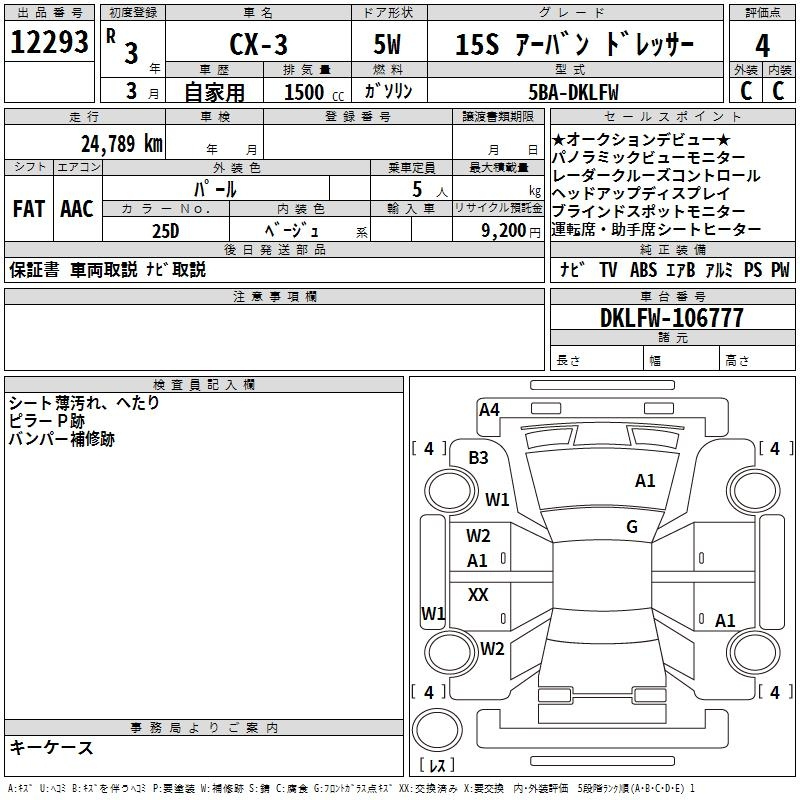Click the A4 damage mark on front bumper
The width and height of the screenshot is (800, 800).
[x=489, y=409]
